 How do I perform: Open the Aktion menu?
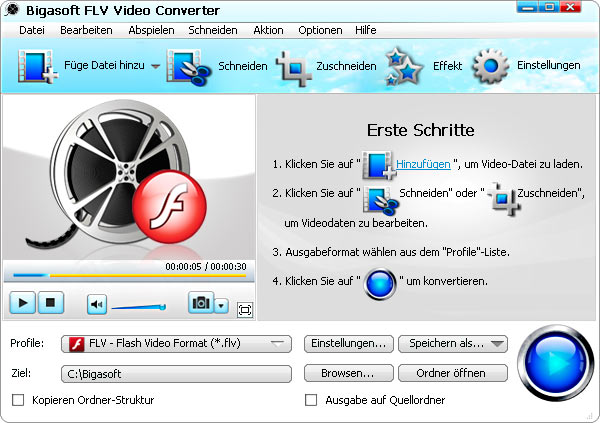[x=268, y=30]
